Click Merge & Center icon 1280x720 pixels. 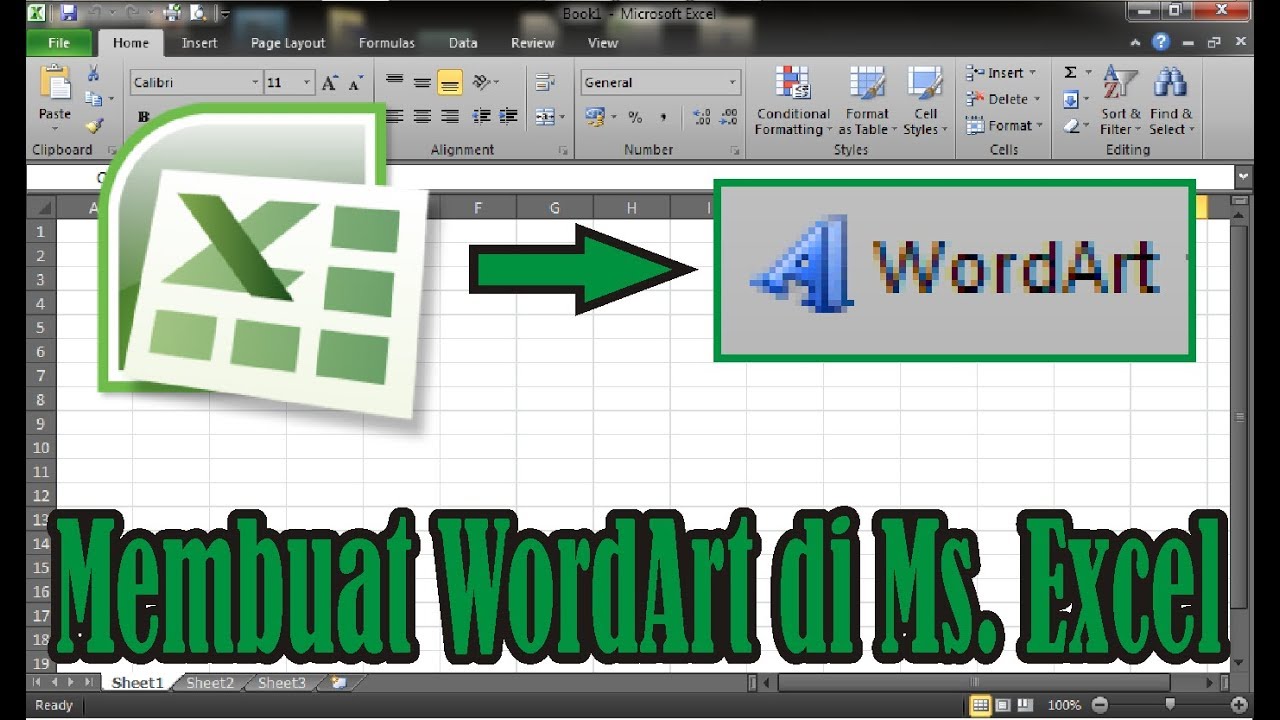(545, 117)
